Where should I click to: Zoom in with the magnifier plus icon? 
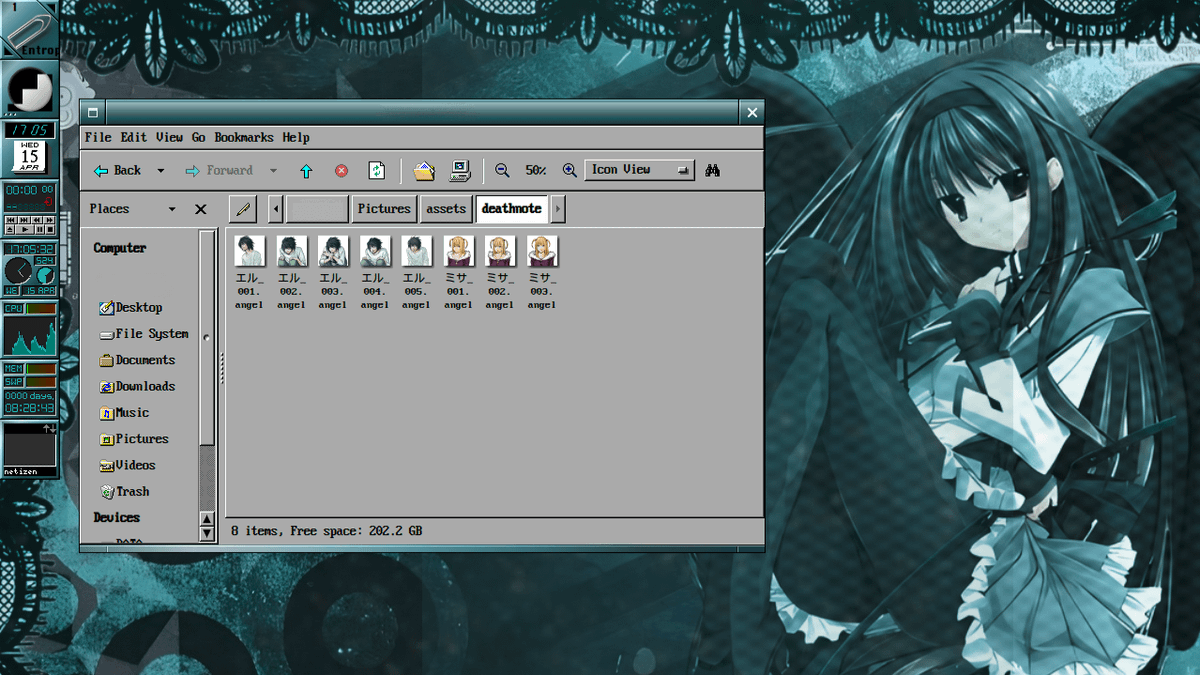pyautogui.click(x=568, y=170)
